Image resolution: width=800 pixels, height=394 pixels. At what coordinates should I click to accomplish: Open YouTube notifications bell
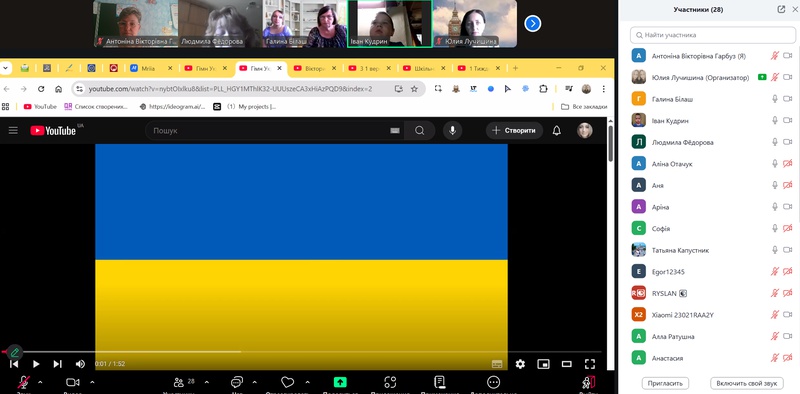tap(557, 131)
